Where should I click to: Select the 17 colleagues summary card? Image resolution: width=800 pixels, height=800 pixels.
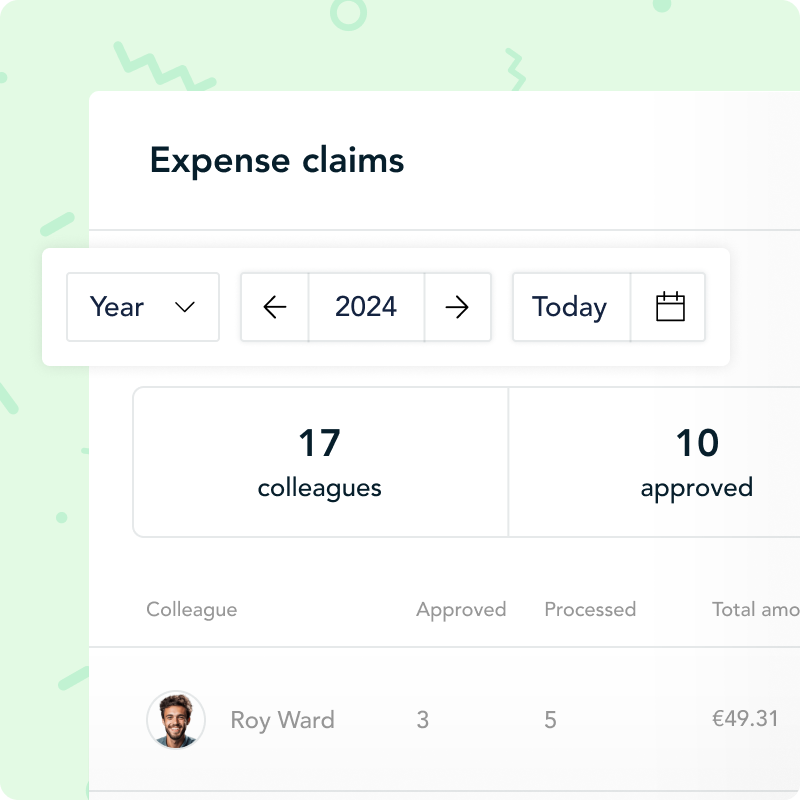click(320, 462)
